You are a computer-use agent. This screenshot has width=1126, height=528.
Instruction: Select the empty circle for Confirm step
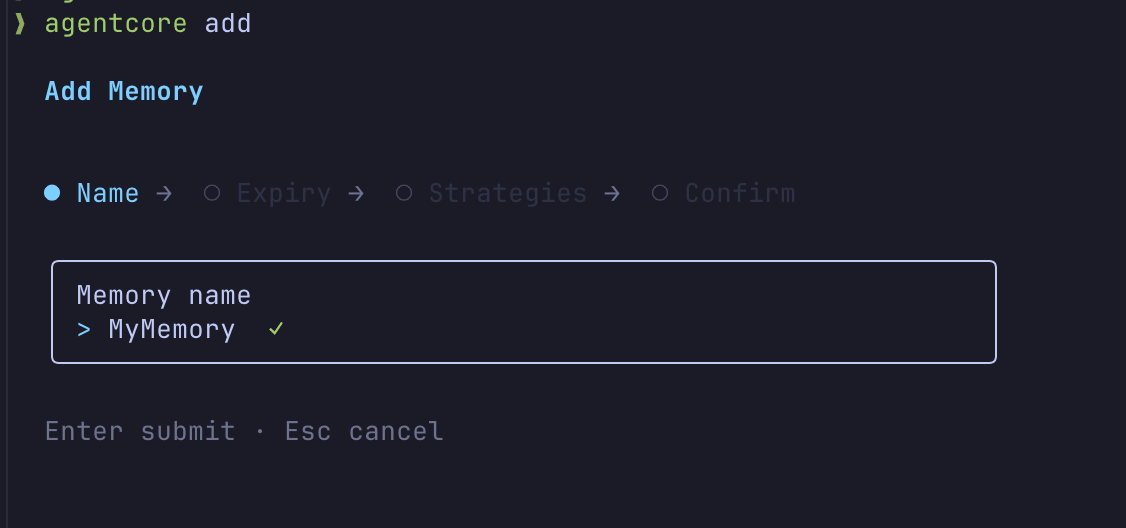(x=660, y=193)
